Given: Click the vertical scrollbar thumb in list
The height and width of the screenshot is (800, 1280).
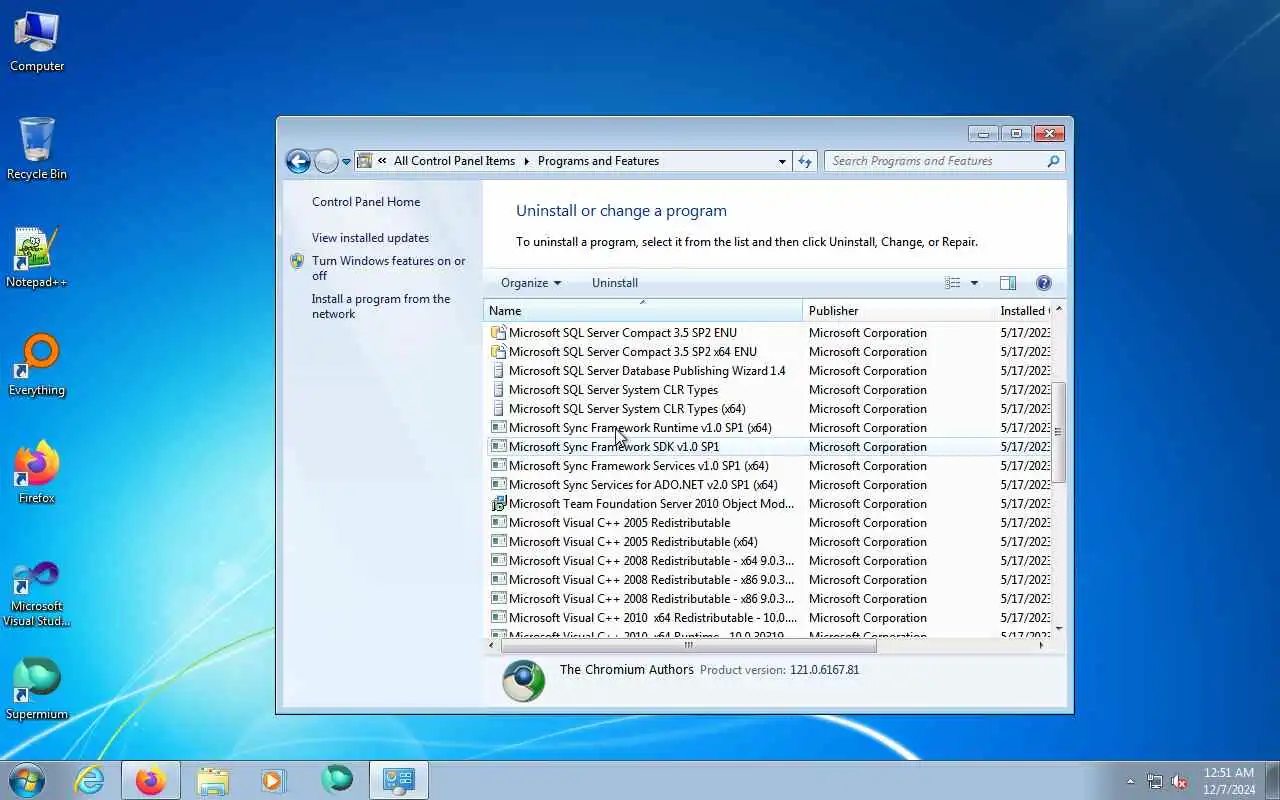Looking at the screenshot, I should (1059, 432).
